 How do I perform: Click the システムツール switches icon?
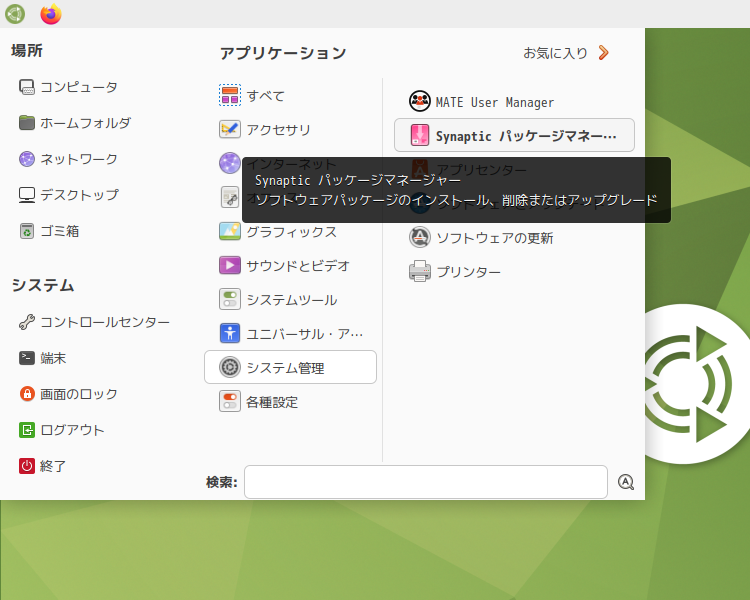(230, 300)
